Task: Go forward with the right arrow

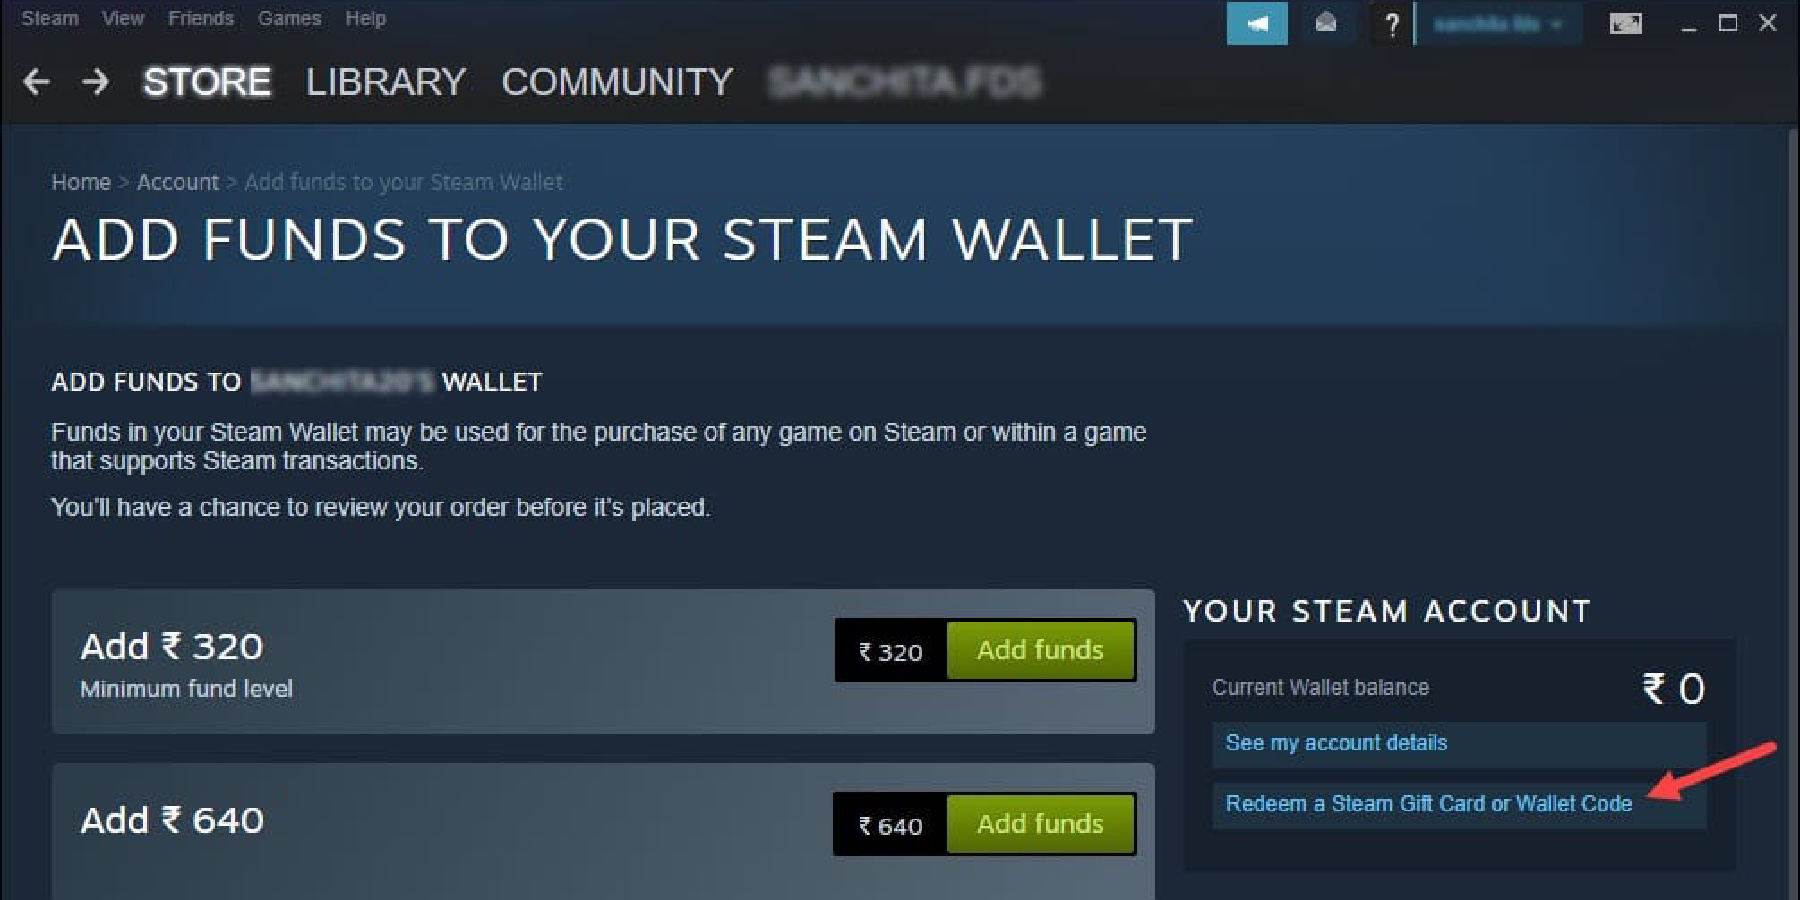Action: tap(95, 81)
